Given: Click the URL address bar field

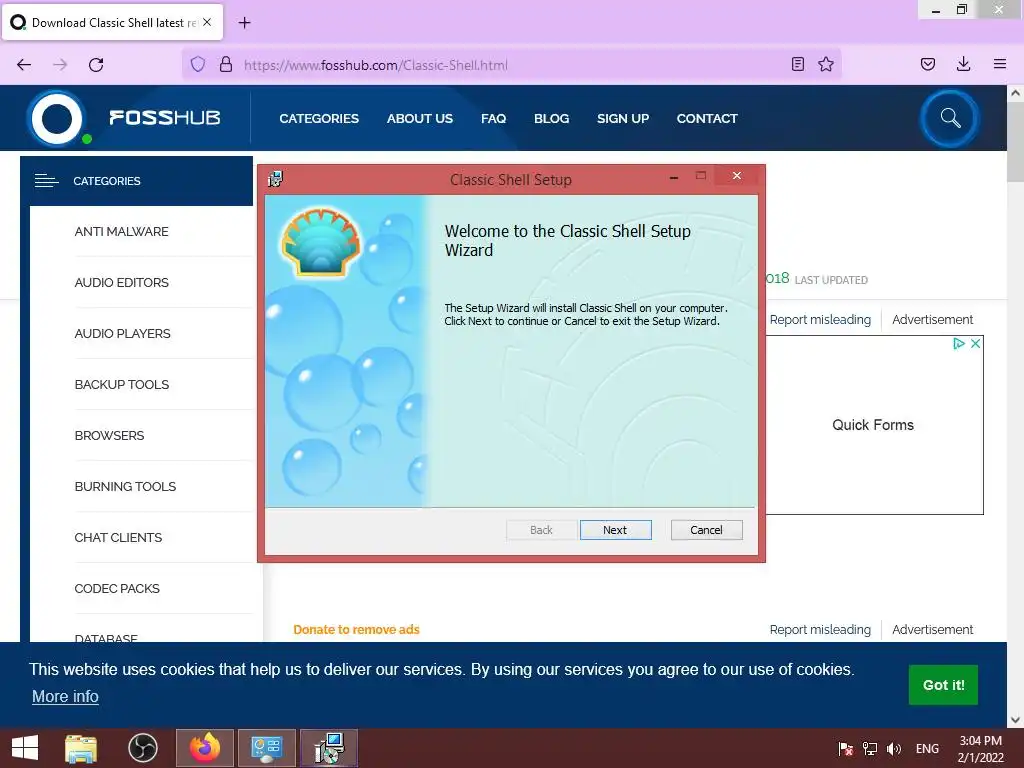Looking at the screenshot, I should (x=511, y=65).
